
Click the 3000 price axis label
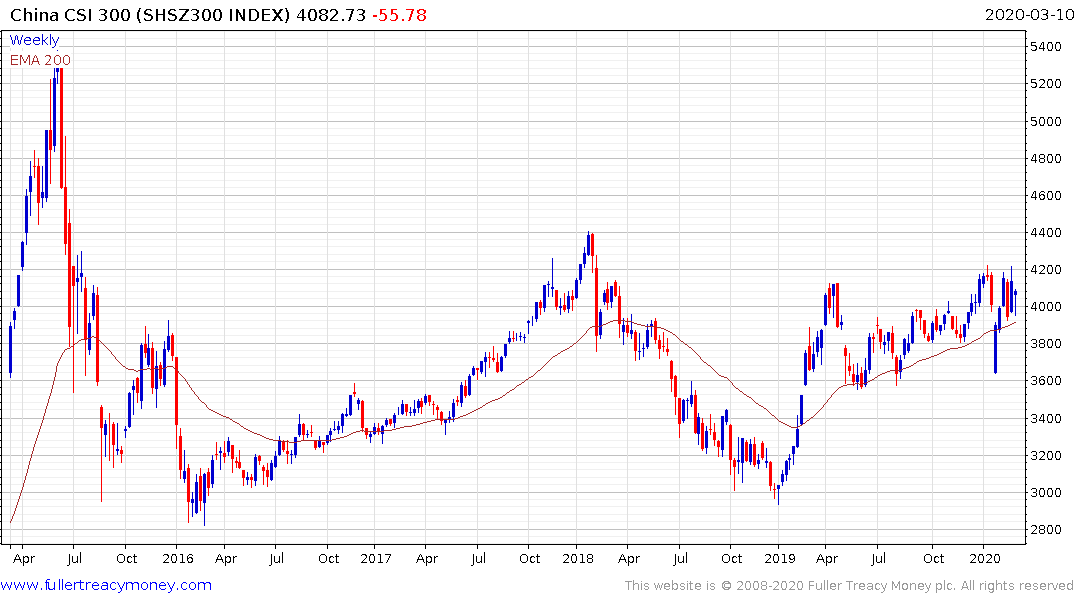(1046, 492)
